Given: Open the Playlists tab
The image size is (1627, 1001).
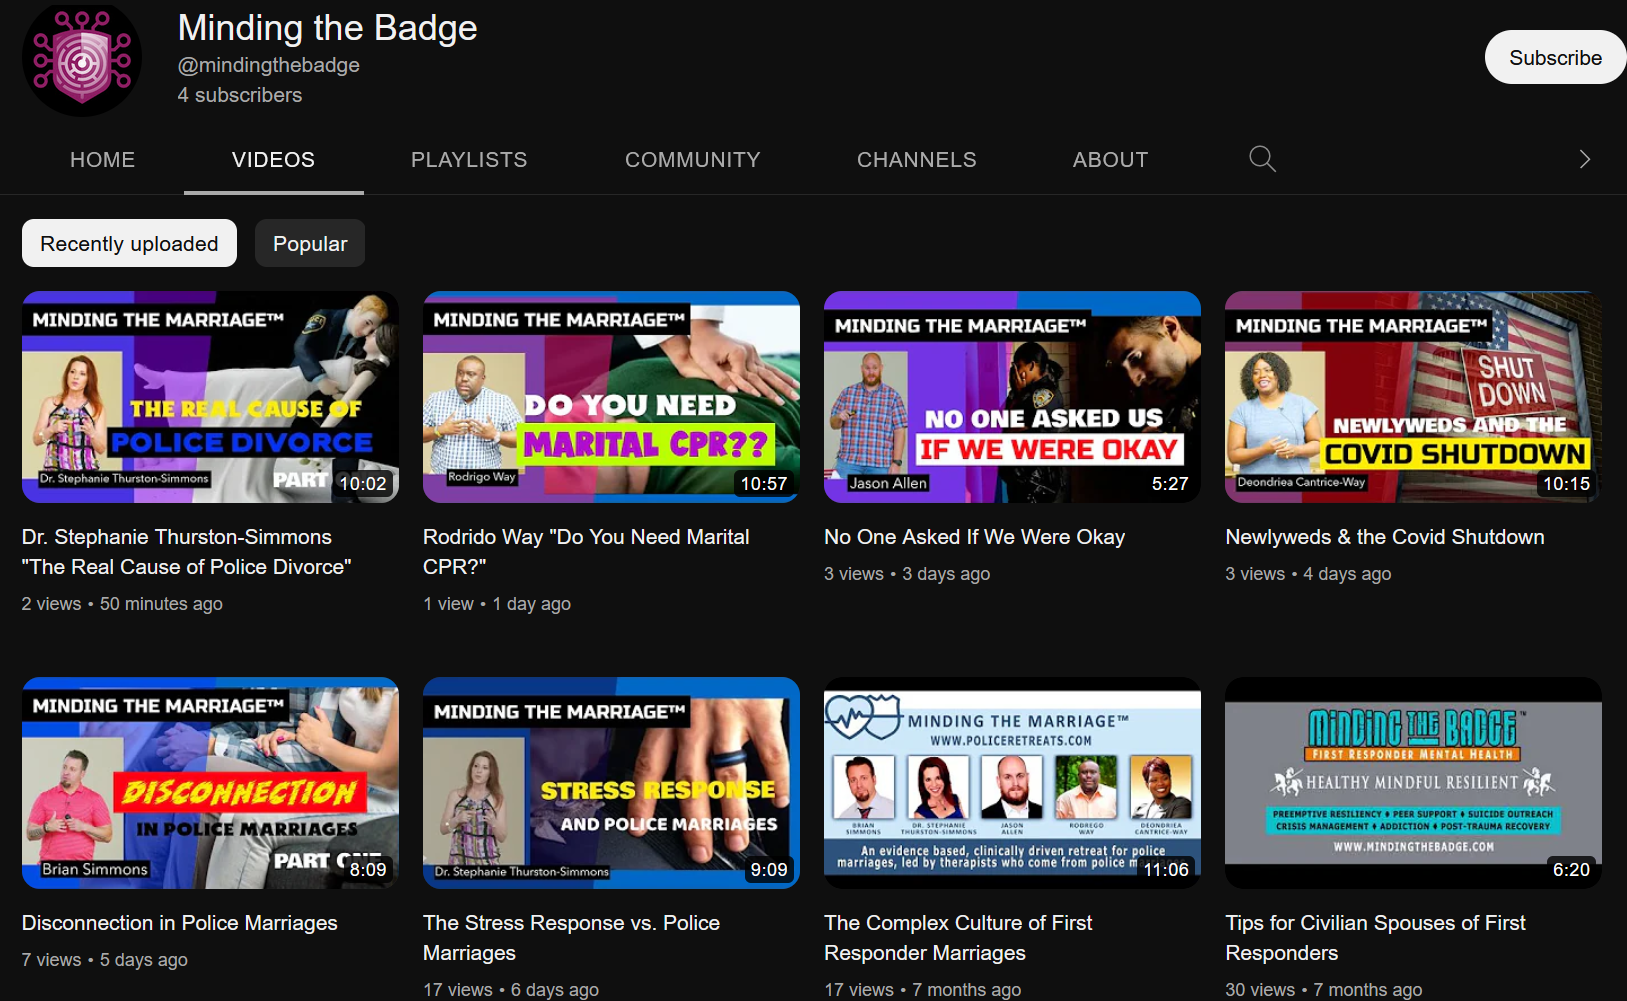Looking at the screenshot, I should tap(468, 160).
